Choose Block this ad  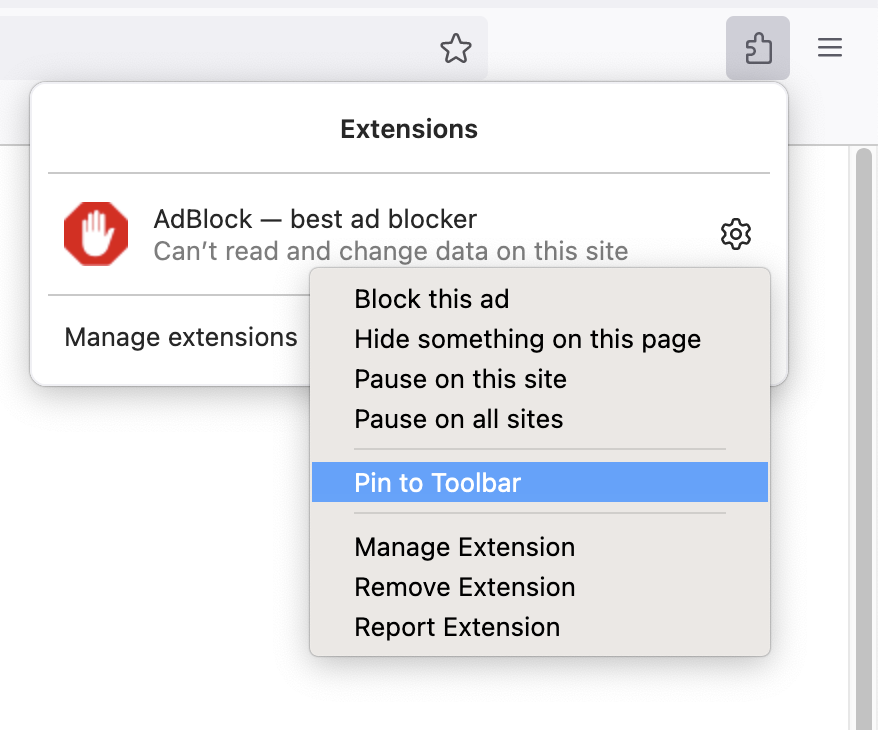coord(431,298)
